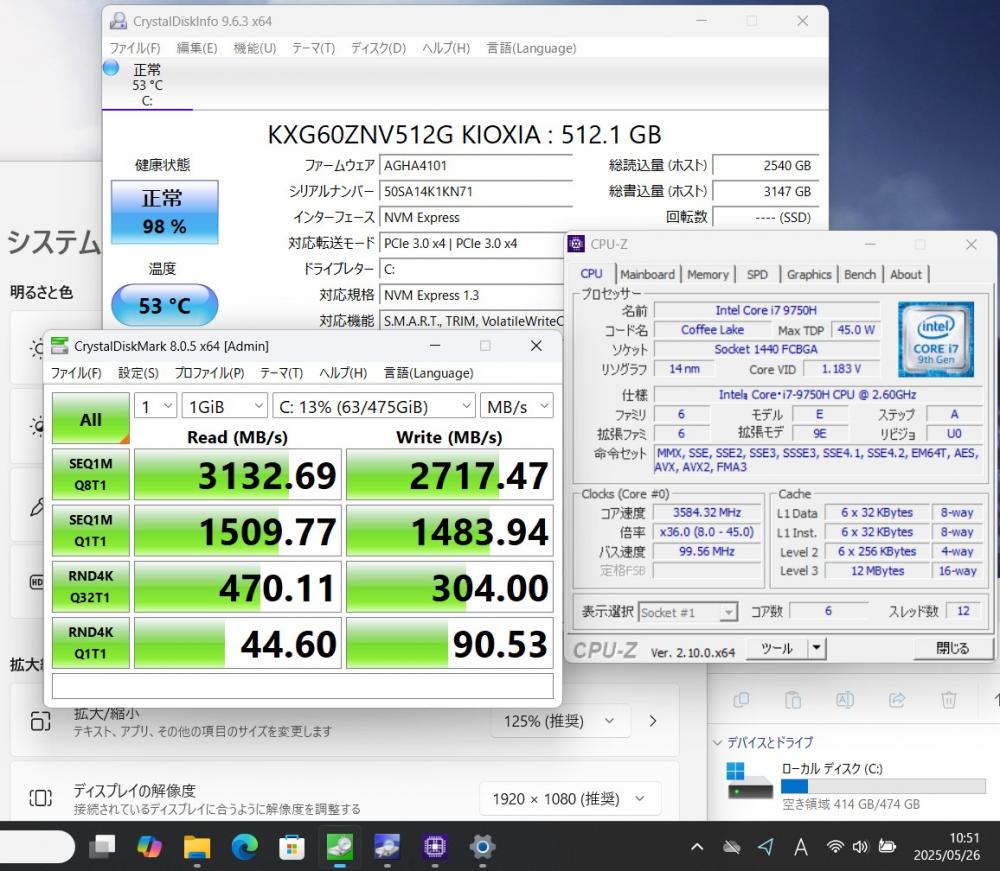This screenshot has height=871, width=1000.
Task: Switch to the Memory tab in CPU-Z
Action: (x=708, y=274)
